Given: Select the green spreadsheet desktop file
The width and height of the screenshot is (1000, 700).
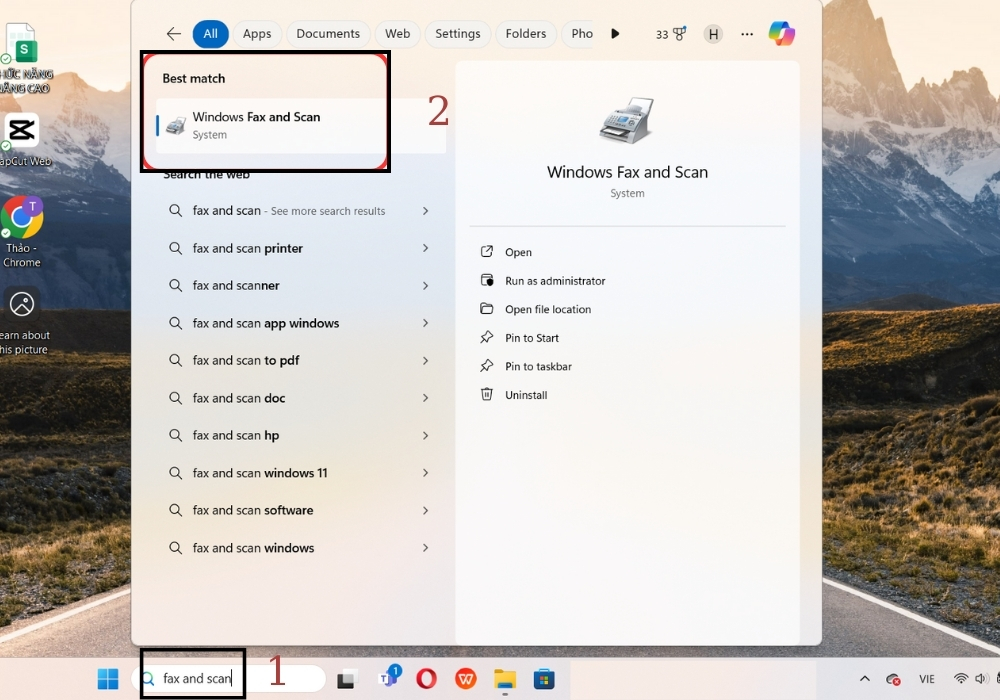Looking at the screenshot, I should (24, 57).
